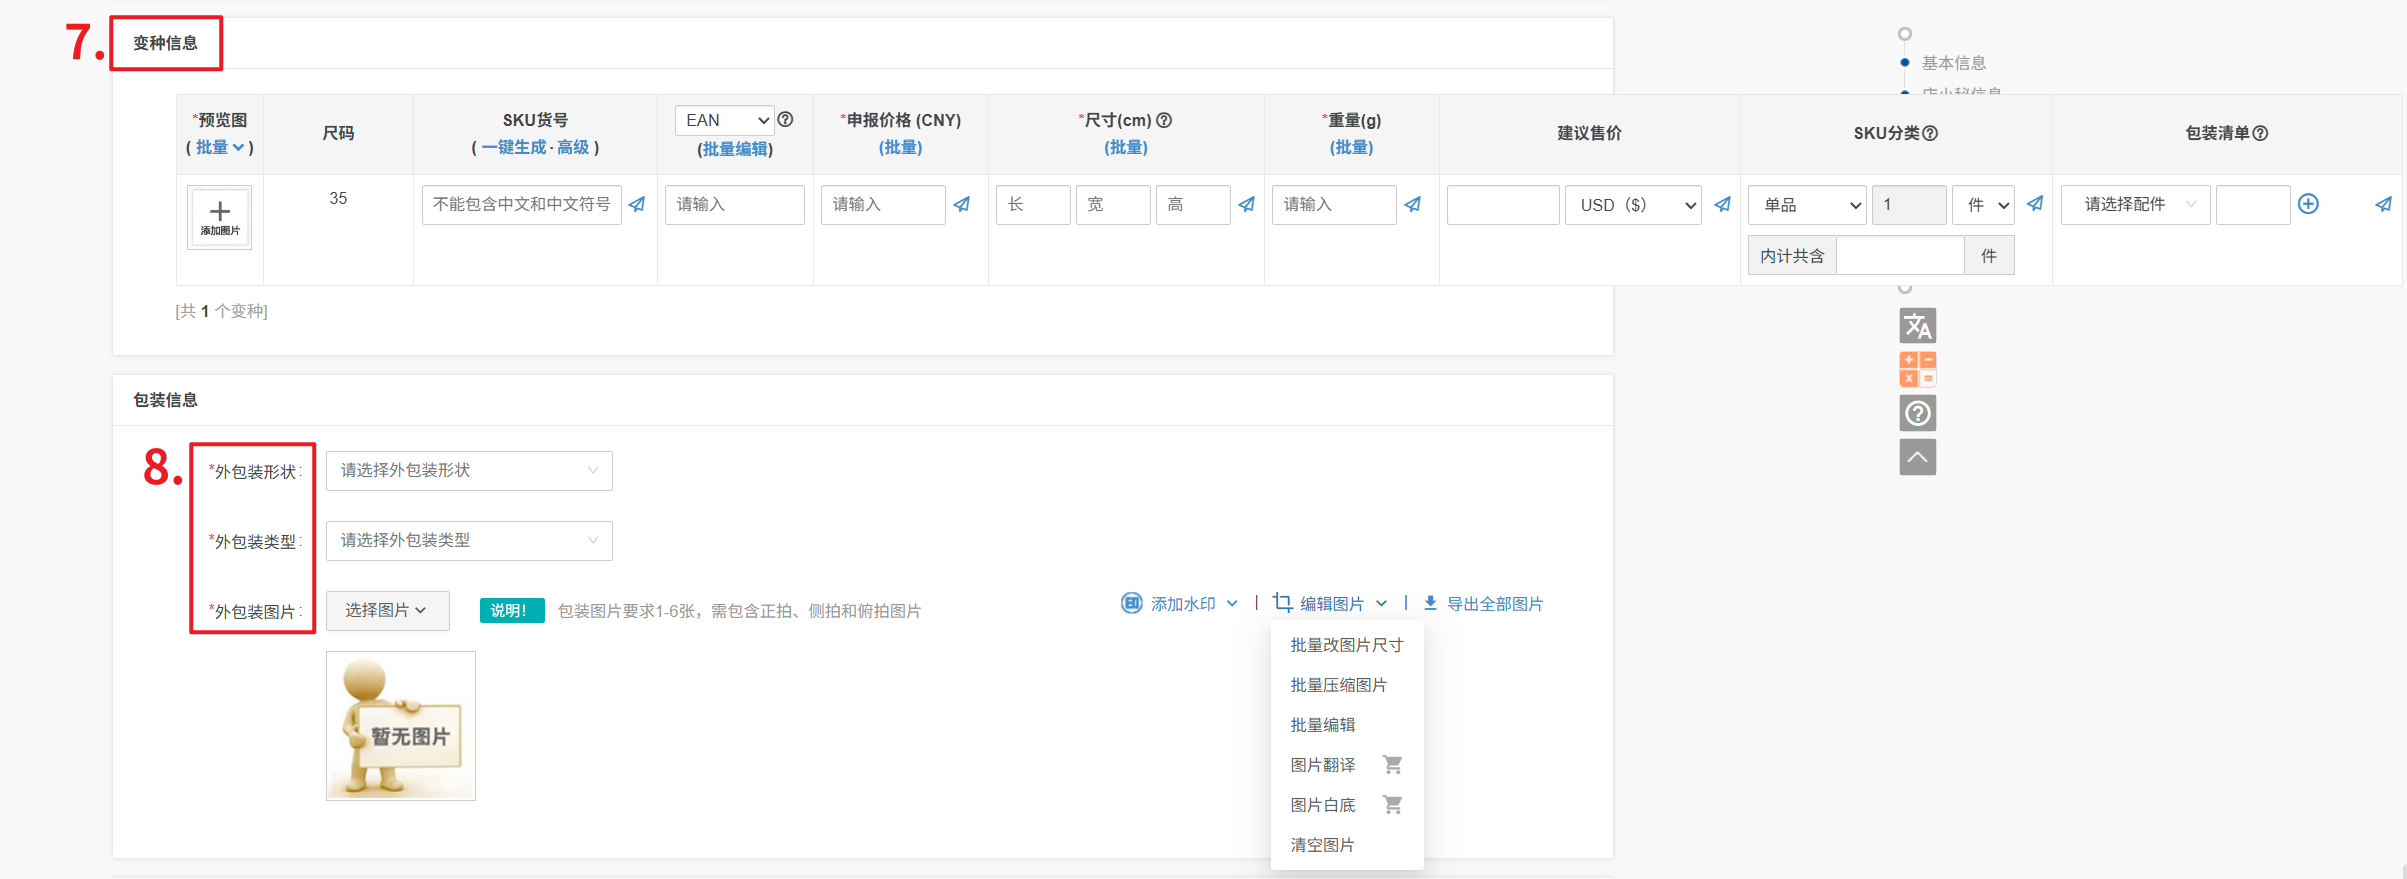Click the 一键生成 SKU link
Viewport: 2407px width, 879px height.
click(x=514, y=147)
